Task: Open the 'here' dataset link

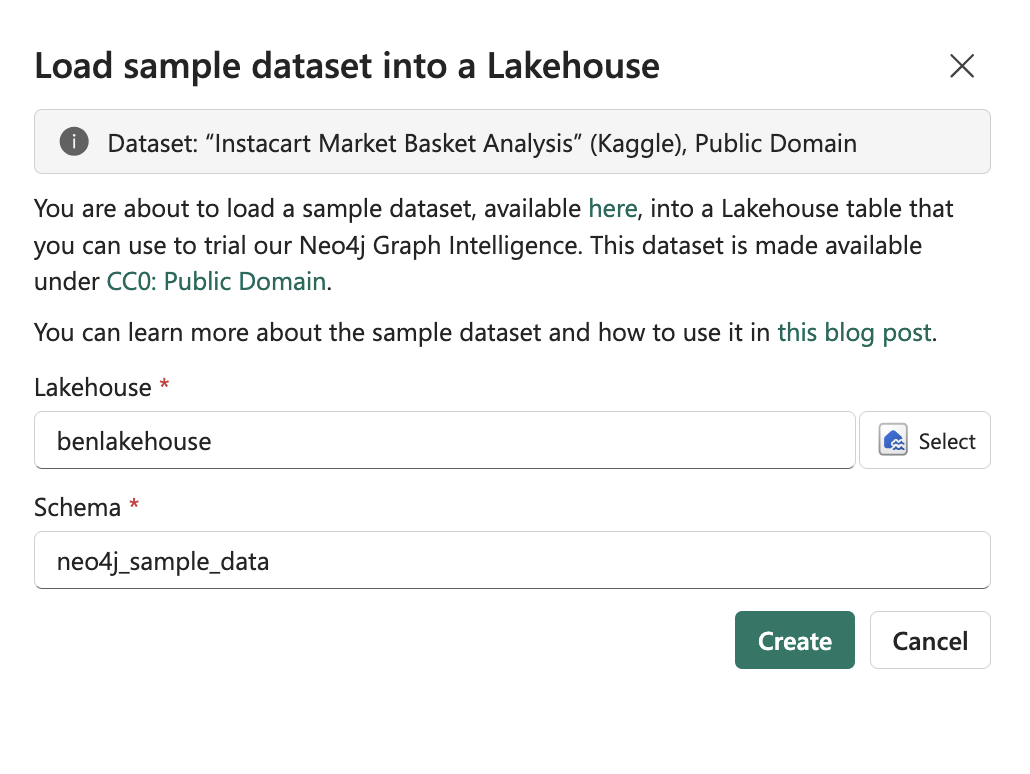Action: point(612,208)
